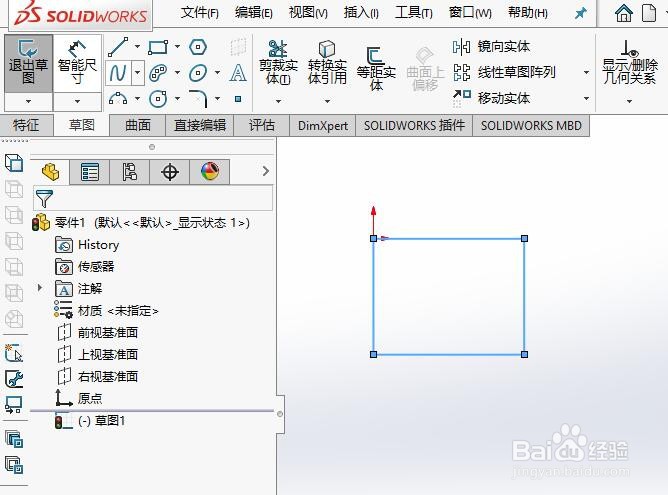The height and width of the screenshot is (495, 668).
Task: Select the Circle sketch tool
Action: pyautogui.click(x=158, y=99)
